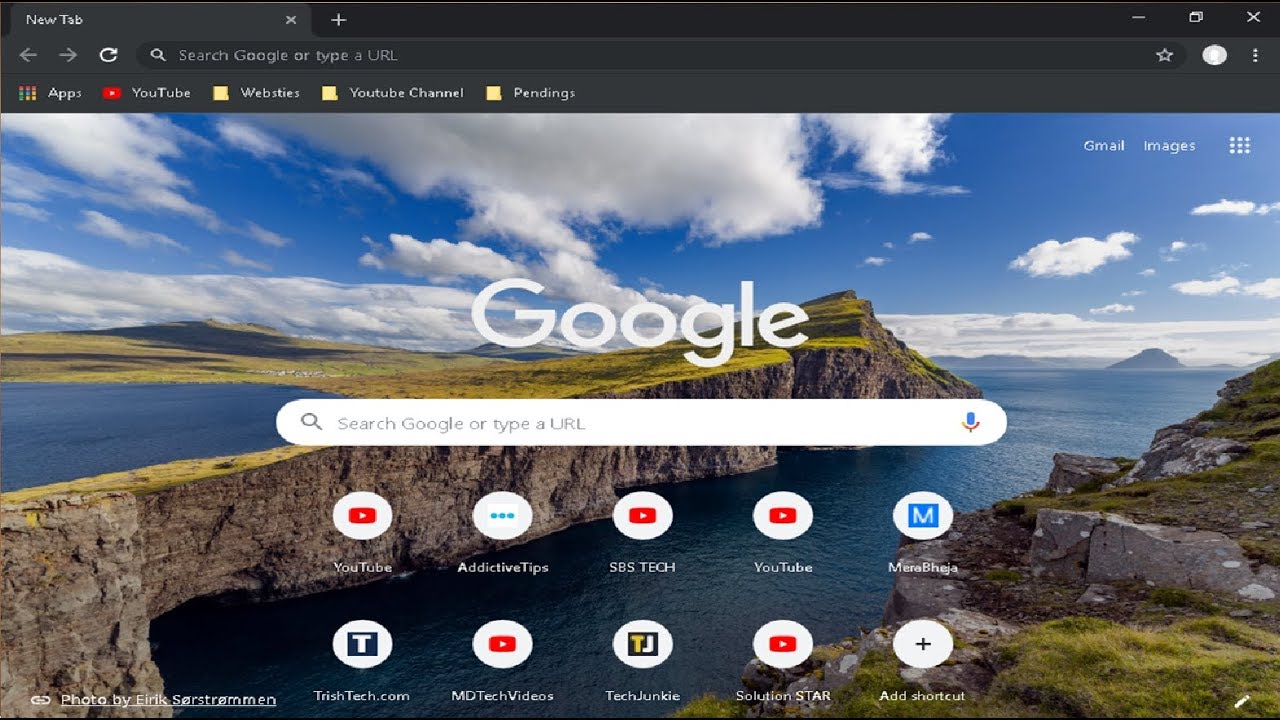
Task: Open the Pendings bookmarks folder
Action: [x=530, y=92]
